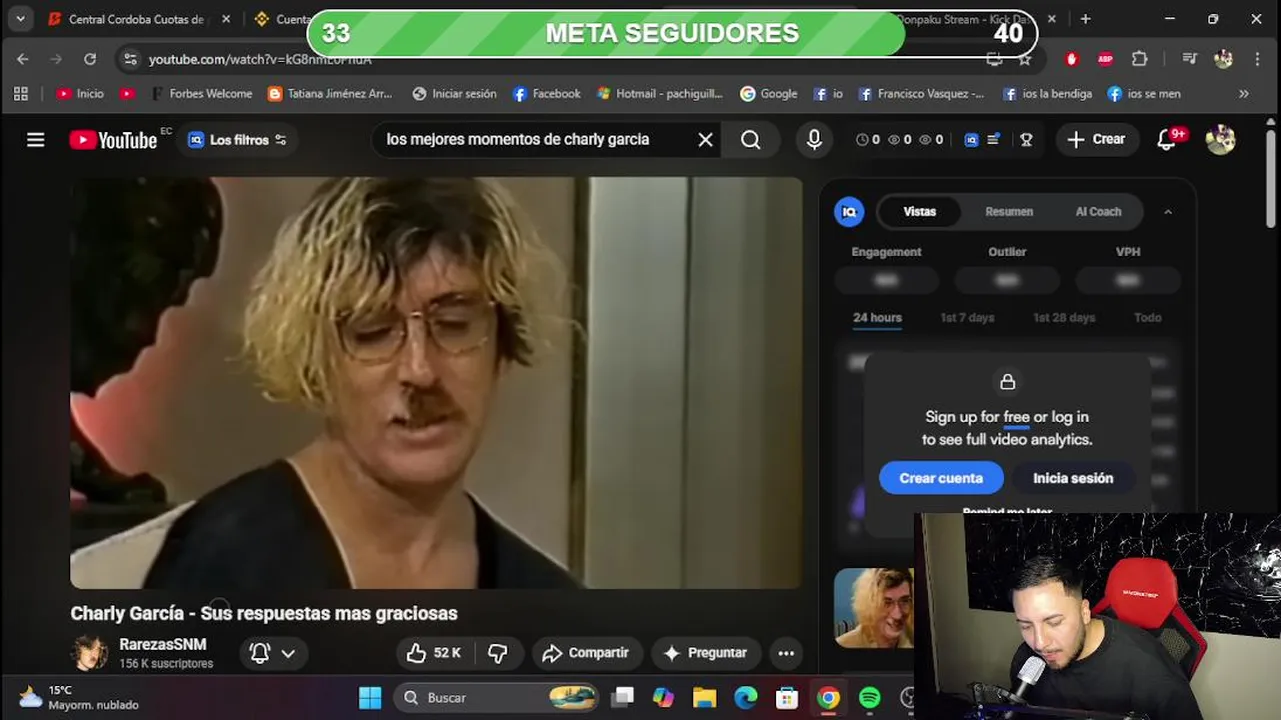This screenshot has height=720, width=1281.
Task: Open more actions three-dot menu
Action: tap(786, 653)
